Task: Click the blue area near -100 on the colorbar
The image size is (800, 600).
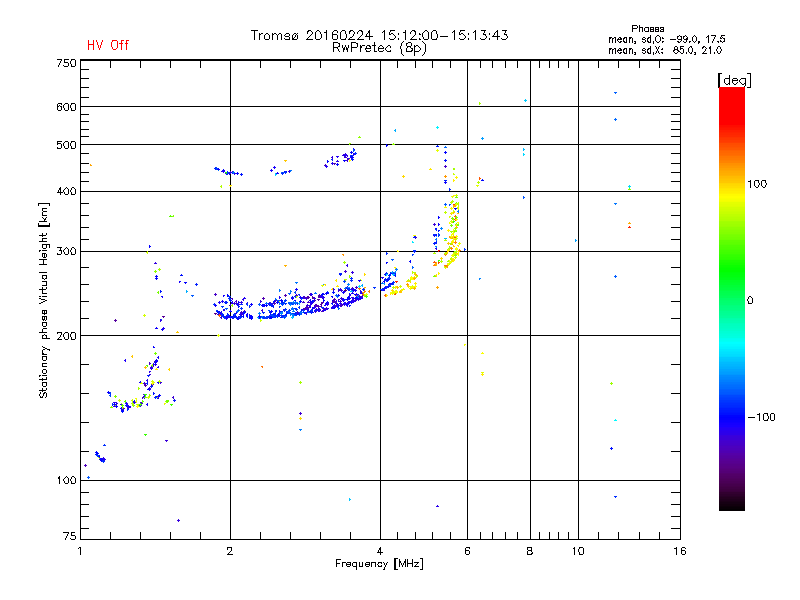Action: click(x=732, y=417)
